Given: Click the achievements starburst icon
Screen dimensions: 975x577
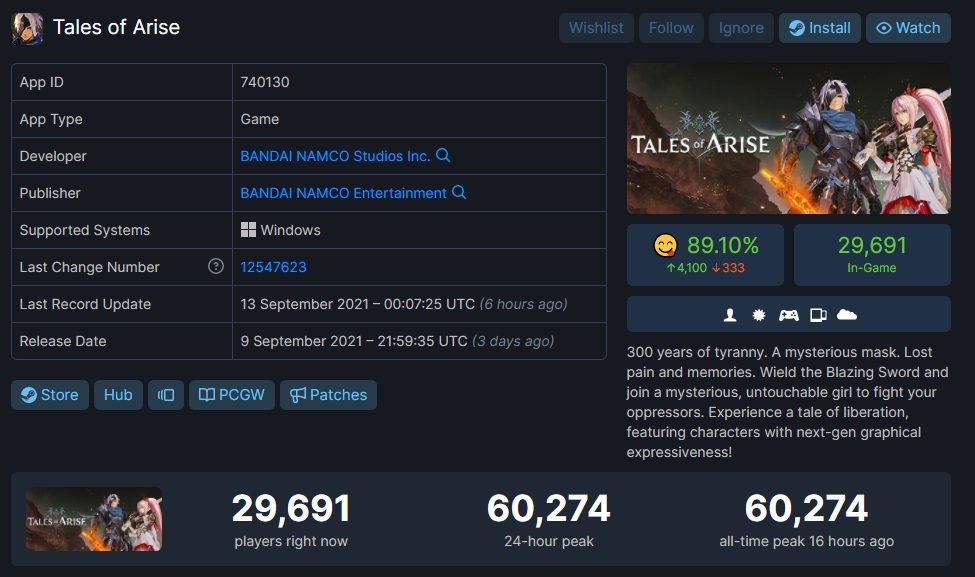Looking at the screenshot, I should click(x=759, y=315).
